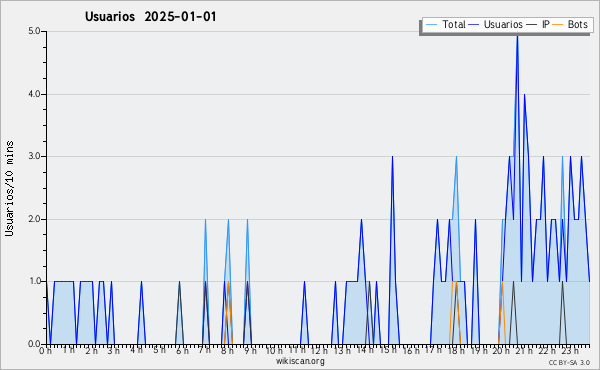Viewport: 600px width, 370px height.
Task: Click the 'Usuarios' legend label
Action: (503, 24)
